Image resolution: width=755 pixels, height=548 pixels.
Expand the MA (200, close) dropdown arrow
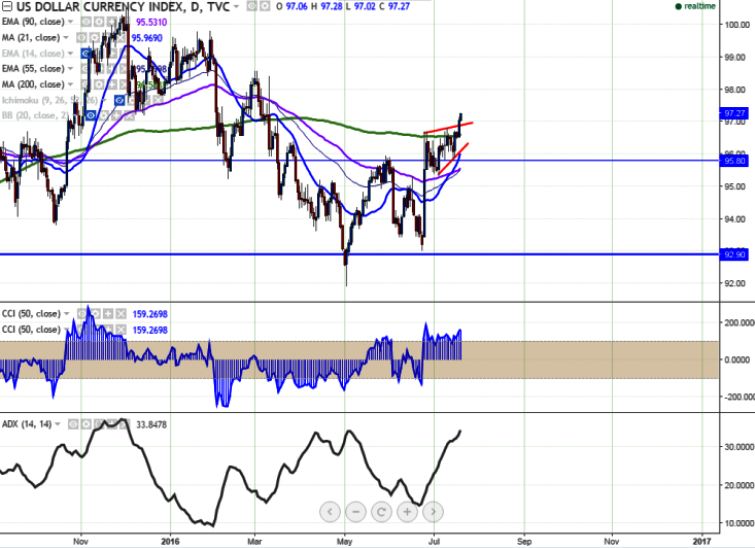(70, 85)
